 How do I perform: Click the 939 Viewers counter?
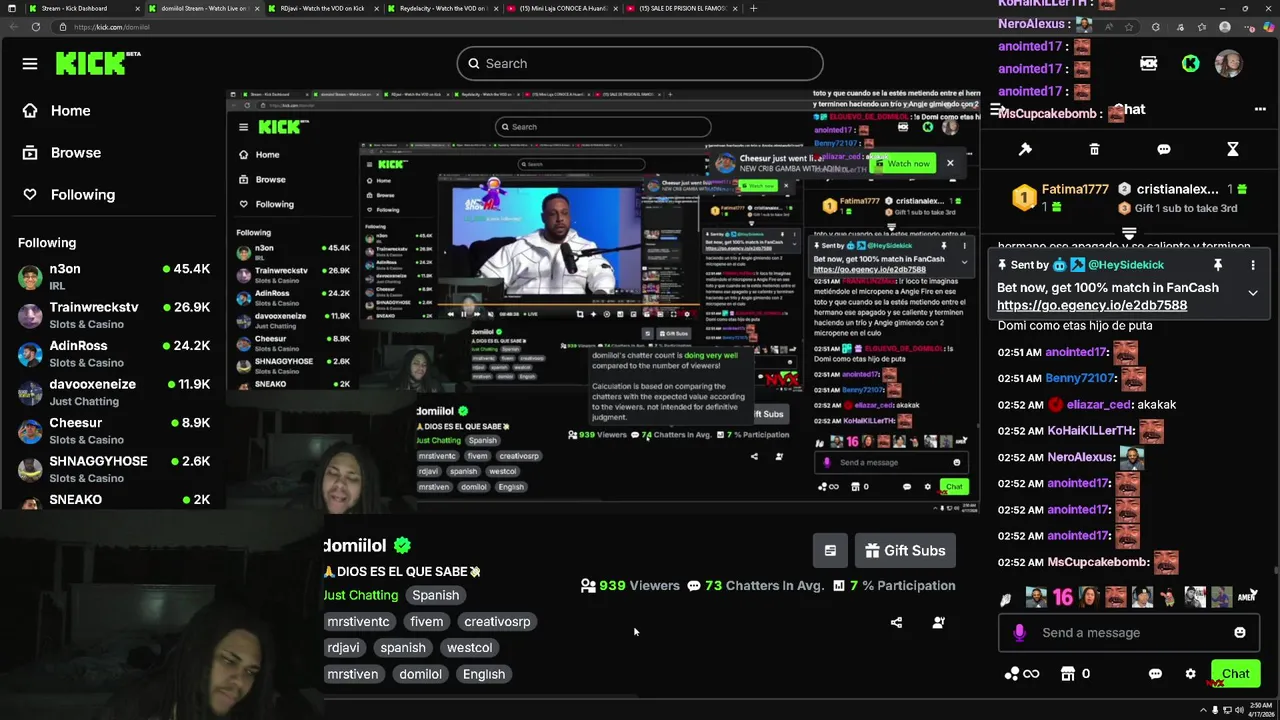coord(630,586)
